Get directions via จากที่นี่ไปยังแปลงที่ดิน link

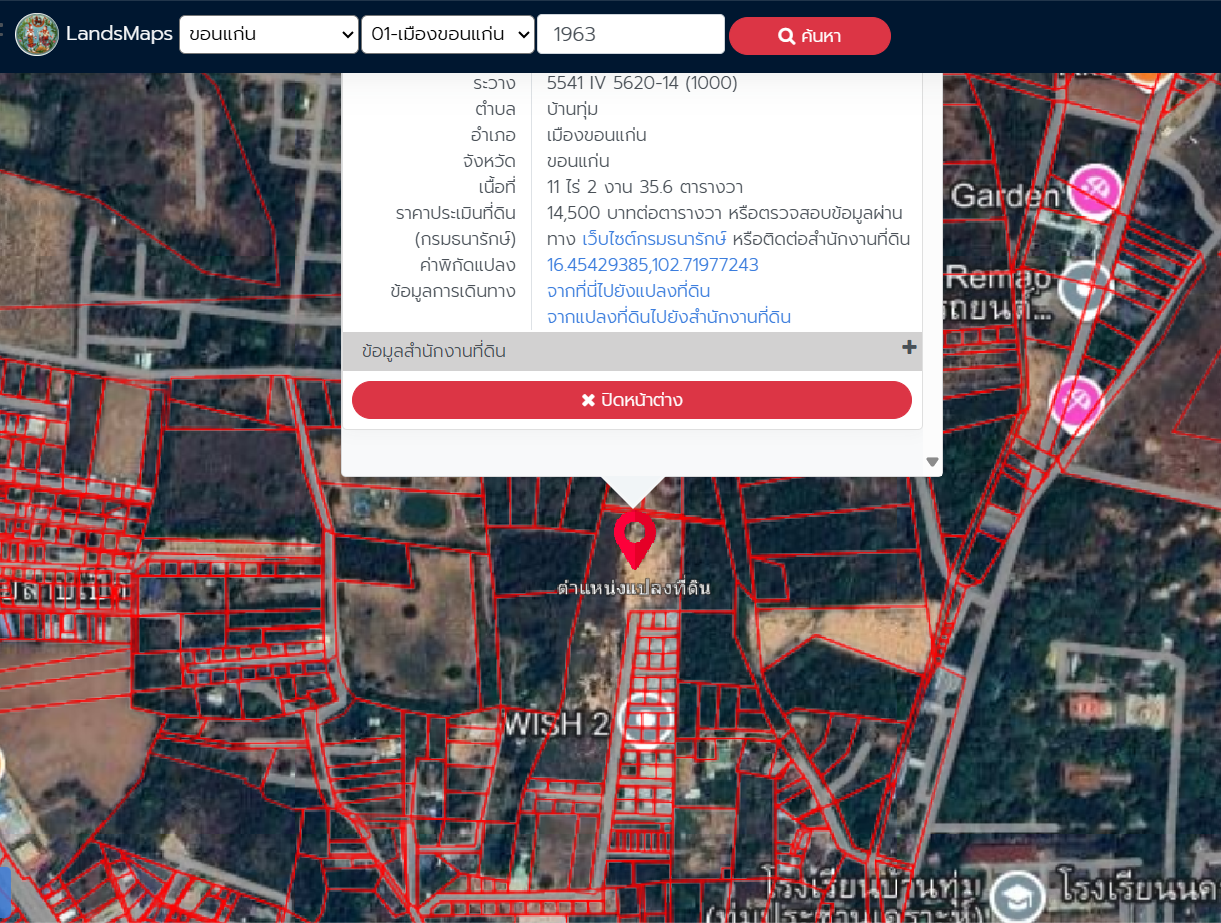[x=628, y=291]
